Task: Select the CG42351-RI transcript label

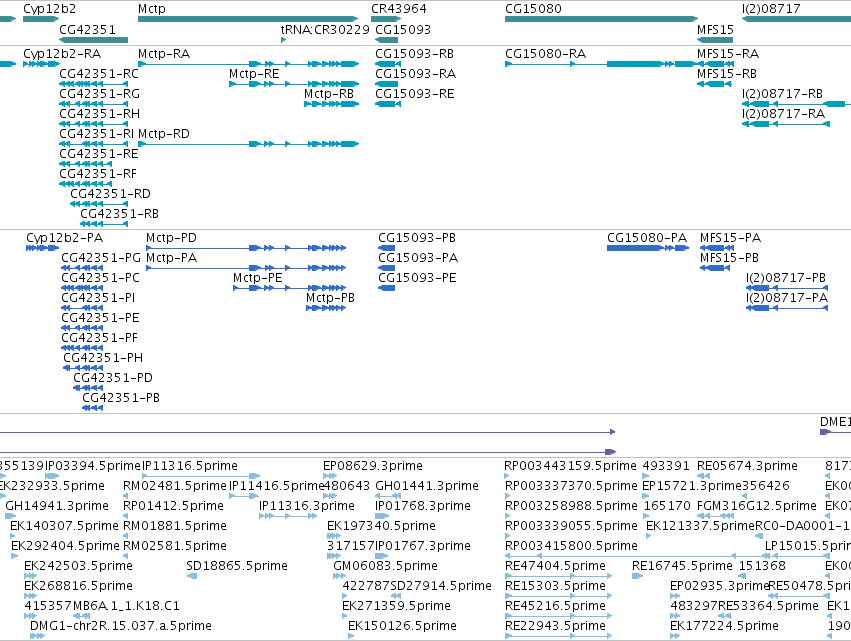Action: coord(97,134)
